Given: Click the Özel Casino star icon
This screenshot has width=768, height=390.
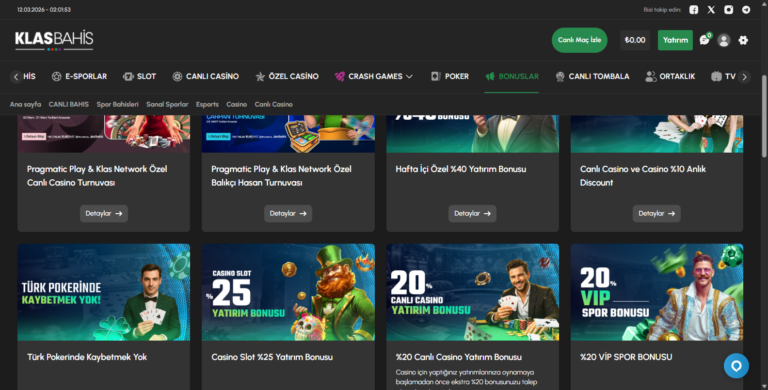Looking at the screenshot, I should (x=260, y=76).
